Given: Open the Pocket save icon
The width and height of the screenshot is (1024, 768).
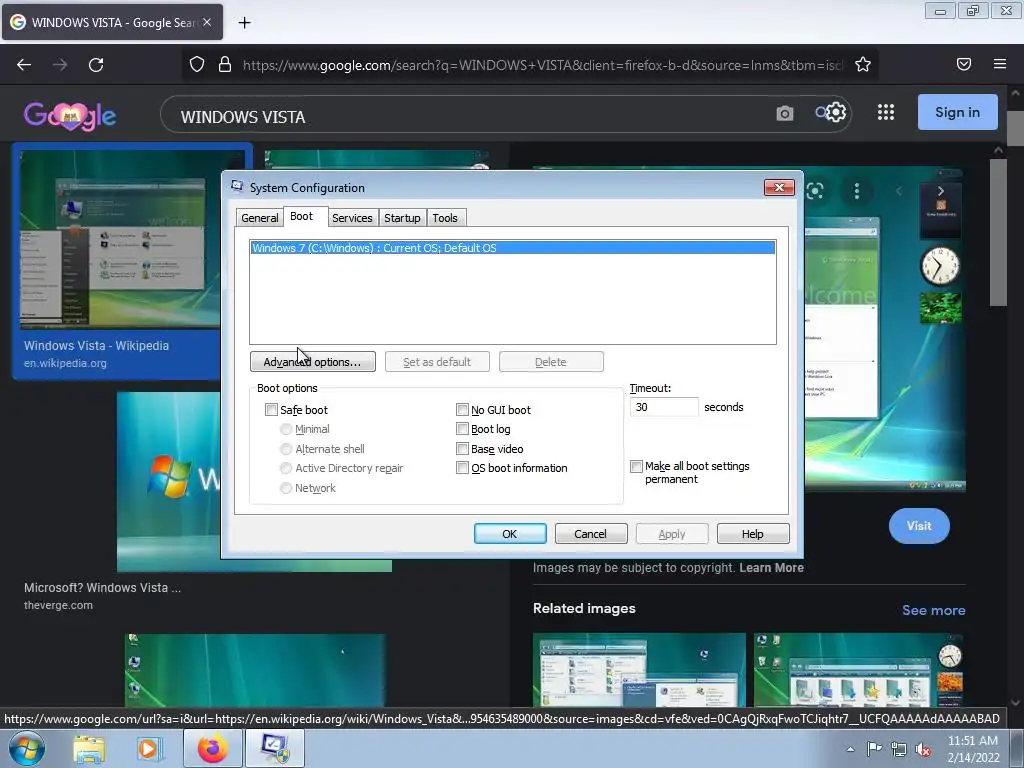Looking at the screenshot, I should click(964, 64).
